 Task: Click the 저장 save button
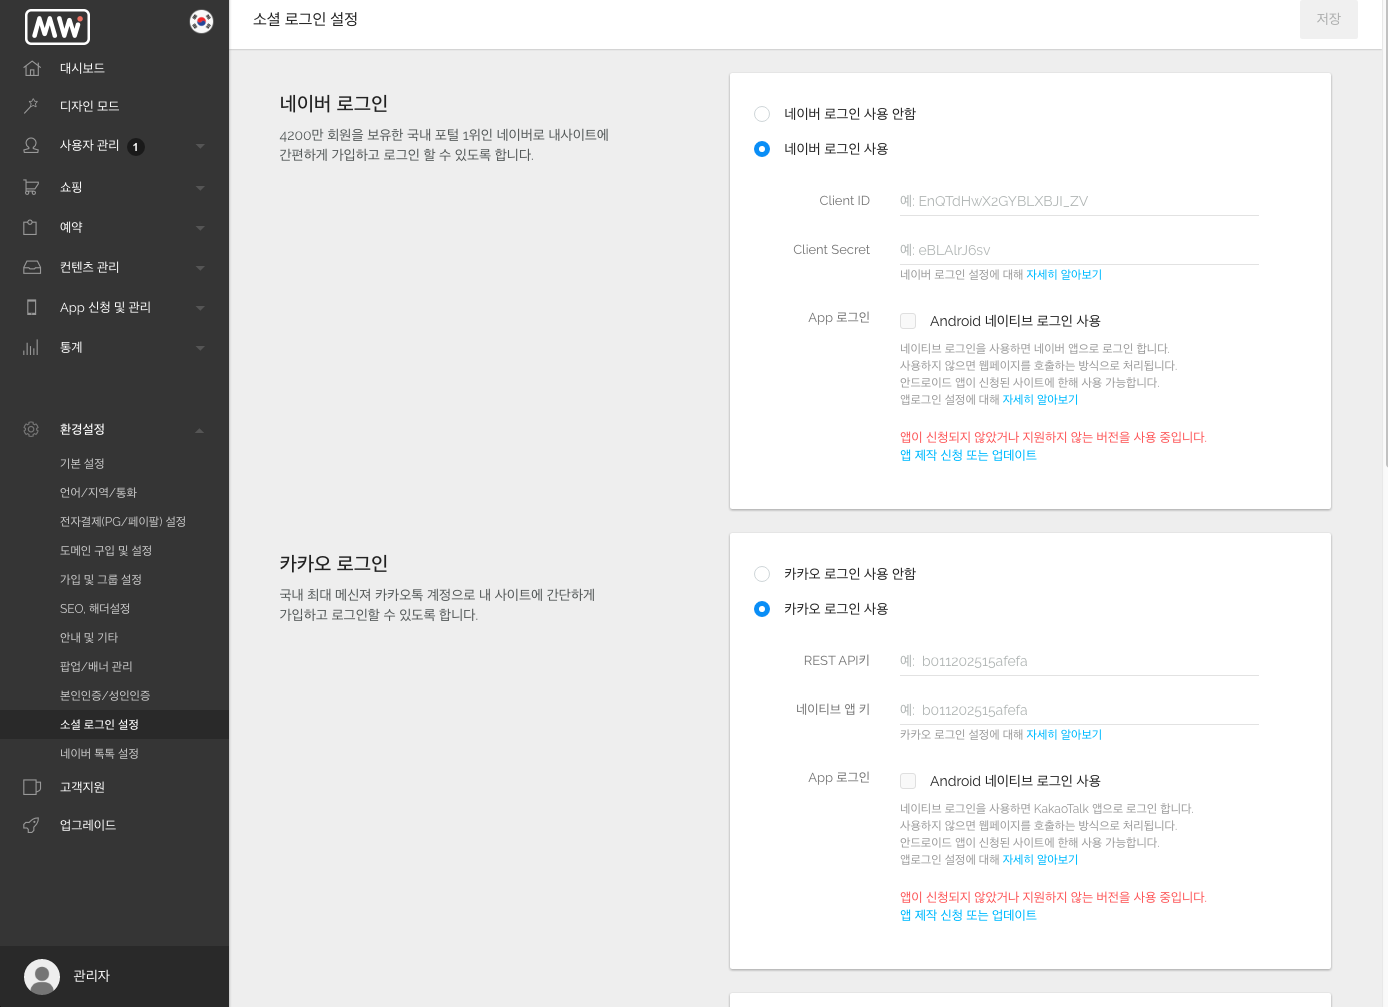[x=1328, y=19]
